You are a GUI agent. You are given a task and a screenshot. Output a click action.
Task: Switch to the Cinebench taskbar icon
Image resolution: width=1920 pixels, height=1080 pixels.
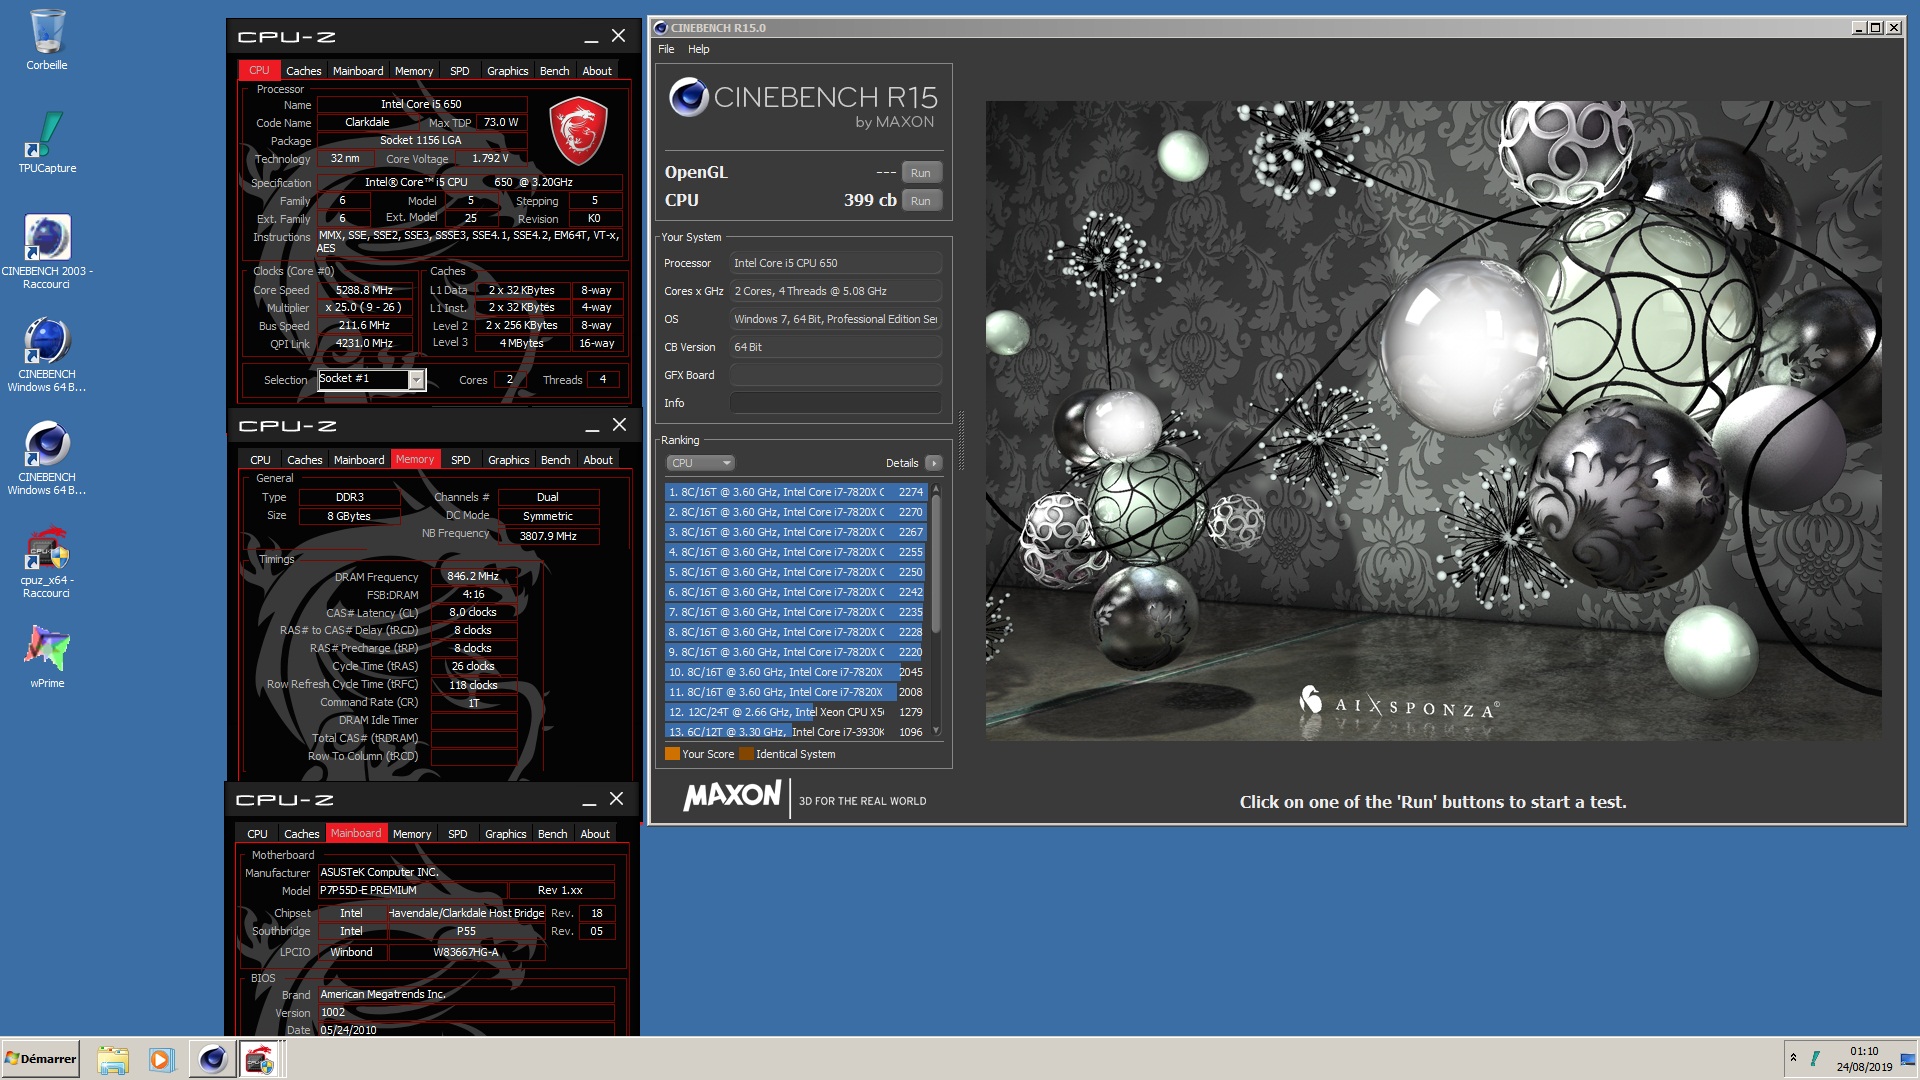(213, 1059)
